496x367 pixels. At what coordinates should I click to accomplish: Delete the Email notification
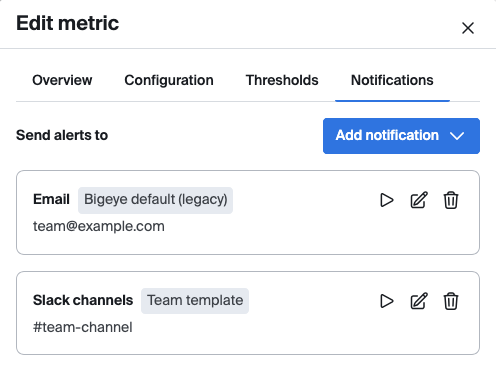(451, 200)
